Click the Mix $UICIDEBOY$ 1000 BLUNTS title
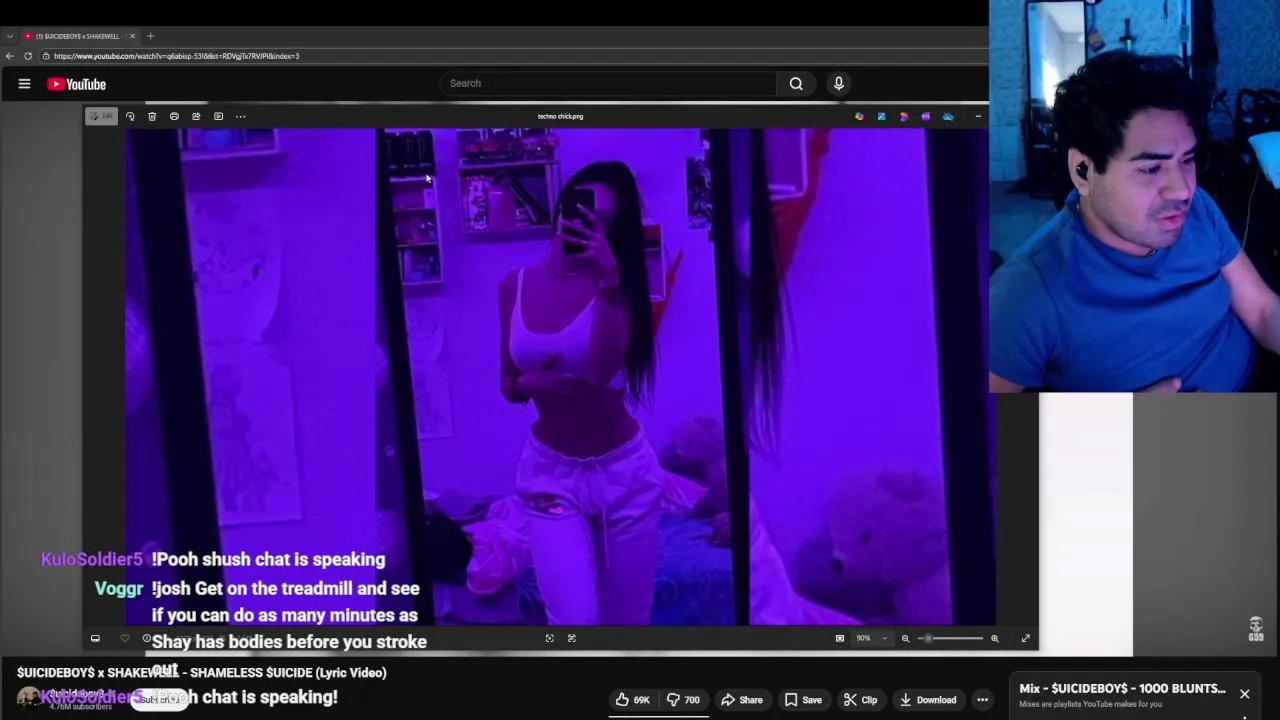The width and height of the screenshot is (1280, 720). 1122,688
